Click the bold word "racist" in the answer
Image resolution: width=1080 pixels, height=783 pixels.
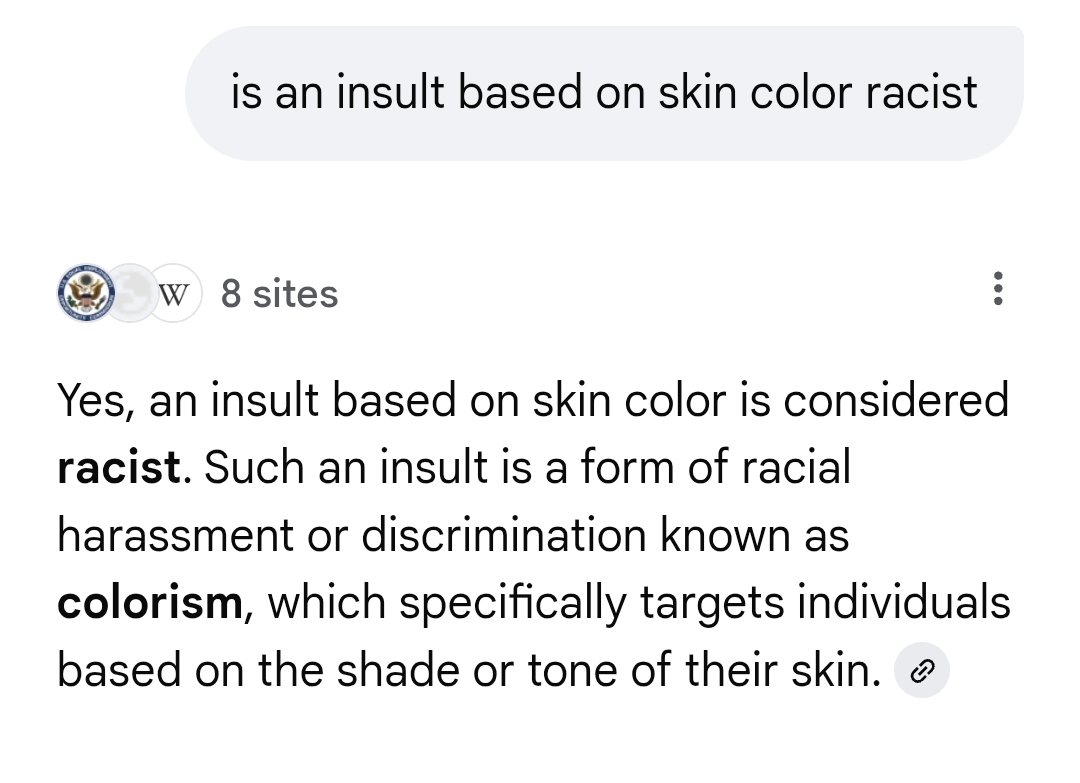[x=120, y=467]
